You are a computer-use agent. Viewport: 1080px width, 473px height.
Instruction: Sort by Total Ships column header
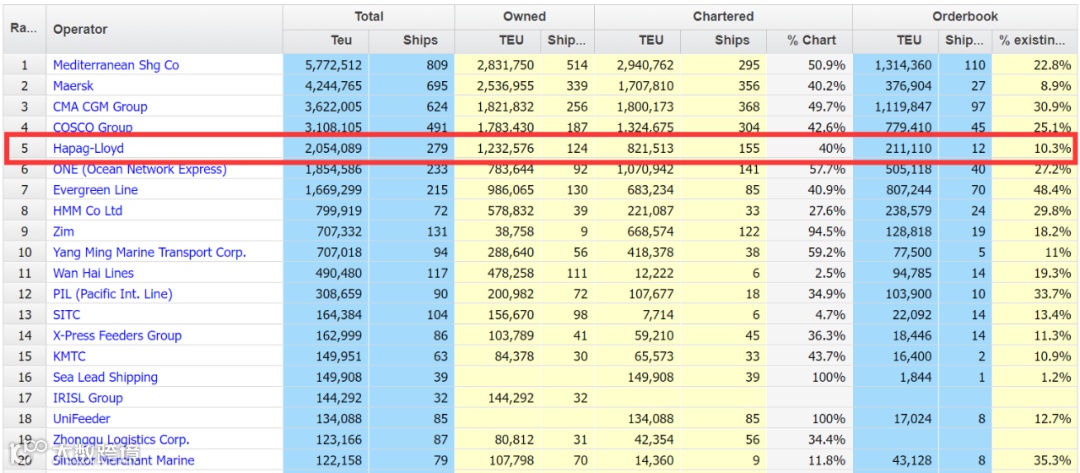[x=411, y=41]
